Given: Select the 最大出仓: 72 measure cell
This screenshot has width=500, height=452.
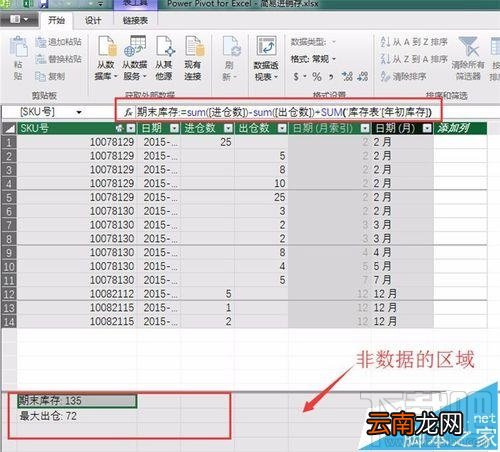Looking at the screenshot, I should pos(77,416).
